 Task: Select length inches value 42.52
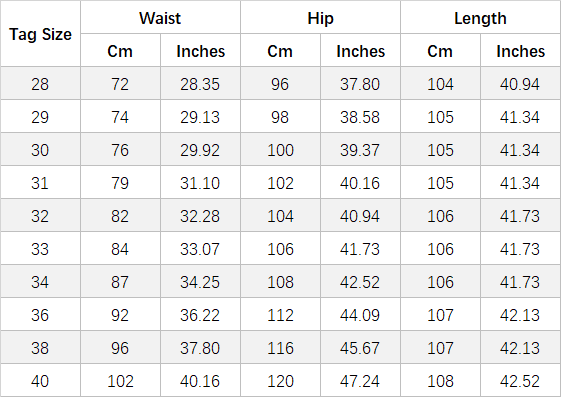(521, 381)
